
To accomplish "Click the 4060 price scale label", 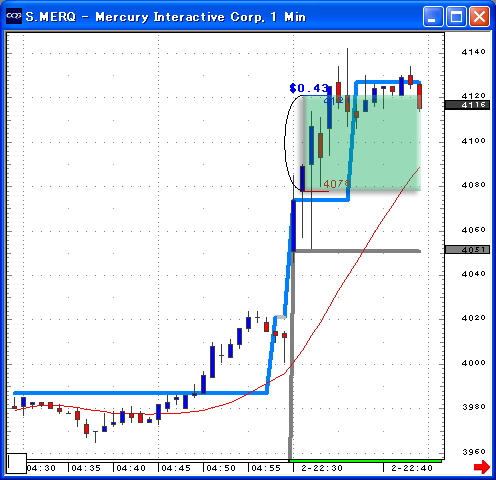I will point(473,230).
